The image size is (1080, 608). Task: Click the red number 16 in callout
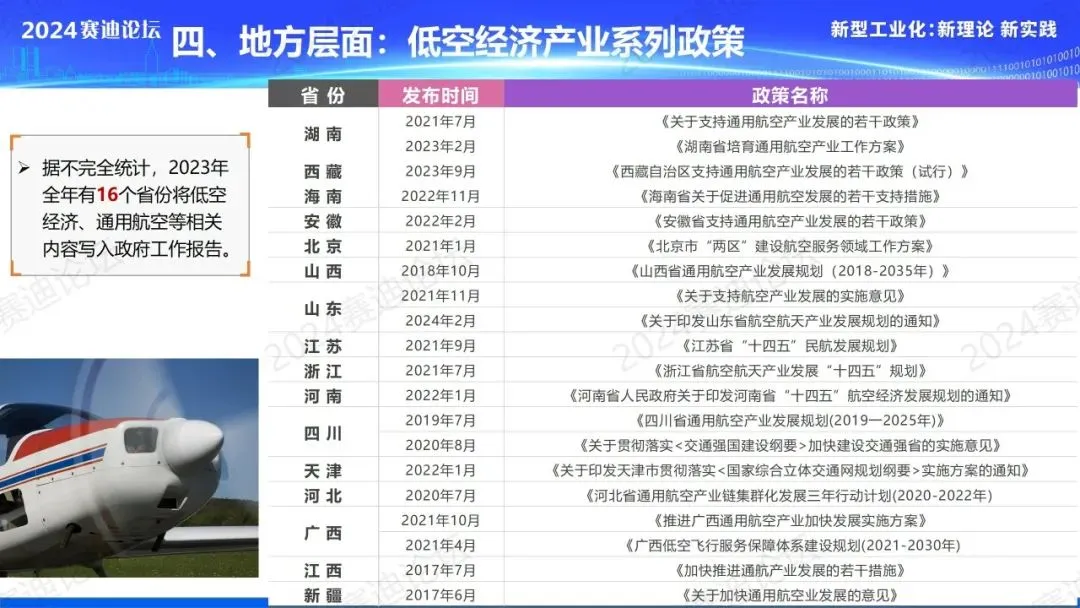tap(107, 194)
